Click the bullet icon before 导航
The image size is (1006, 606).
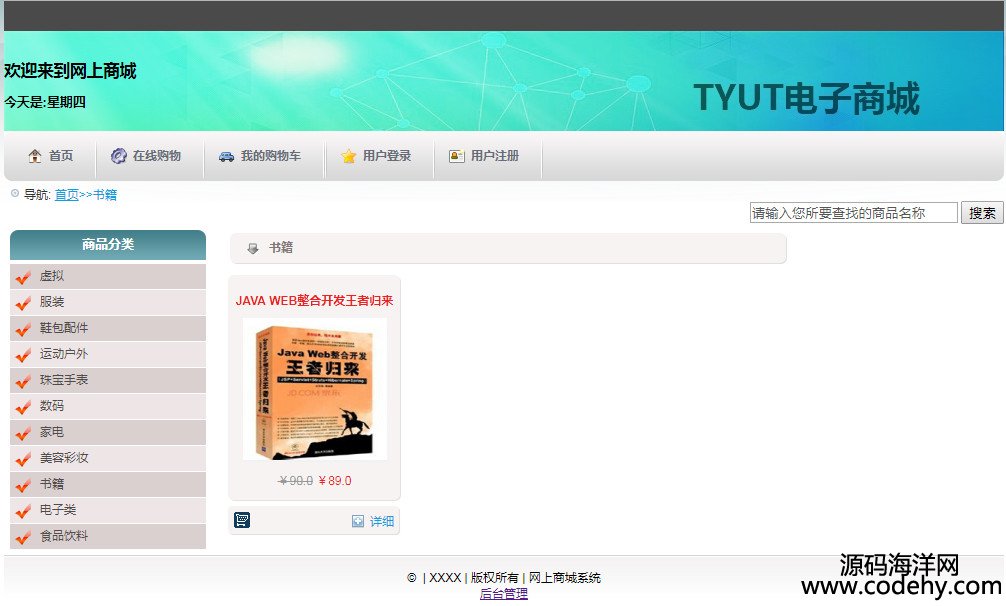(x=15, y=193)
